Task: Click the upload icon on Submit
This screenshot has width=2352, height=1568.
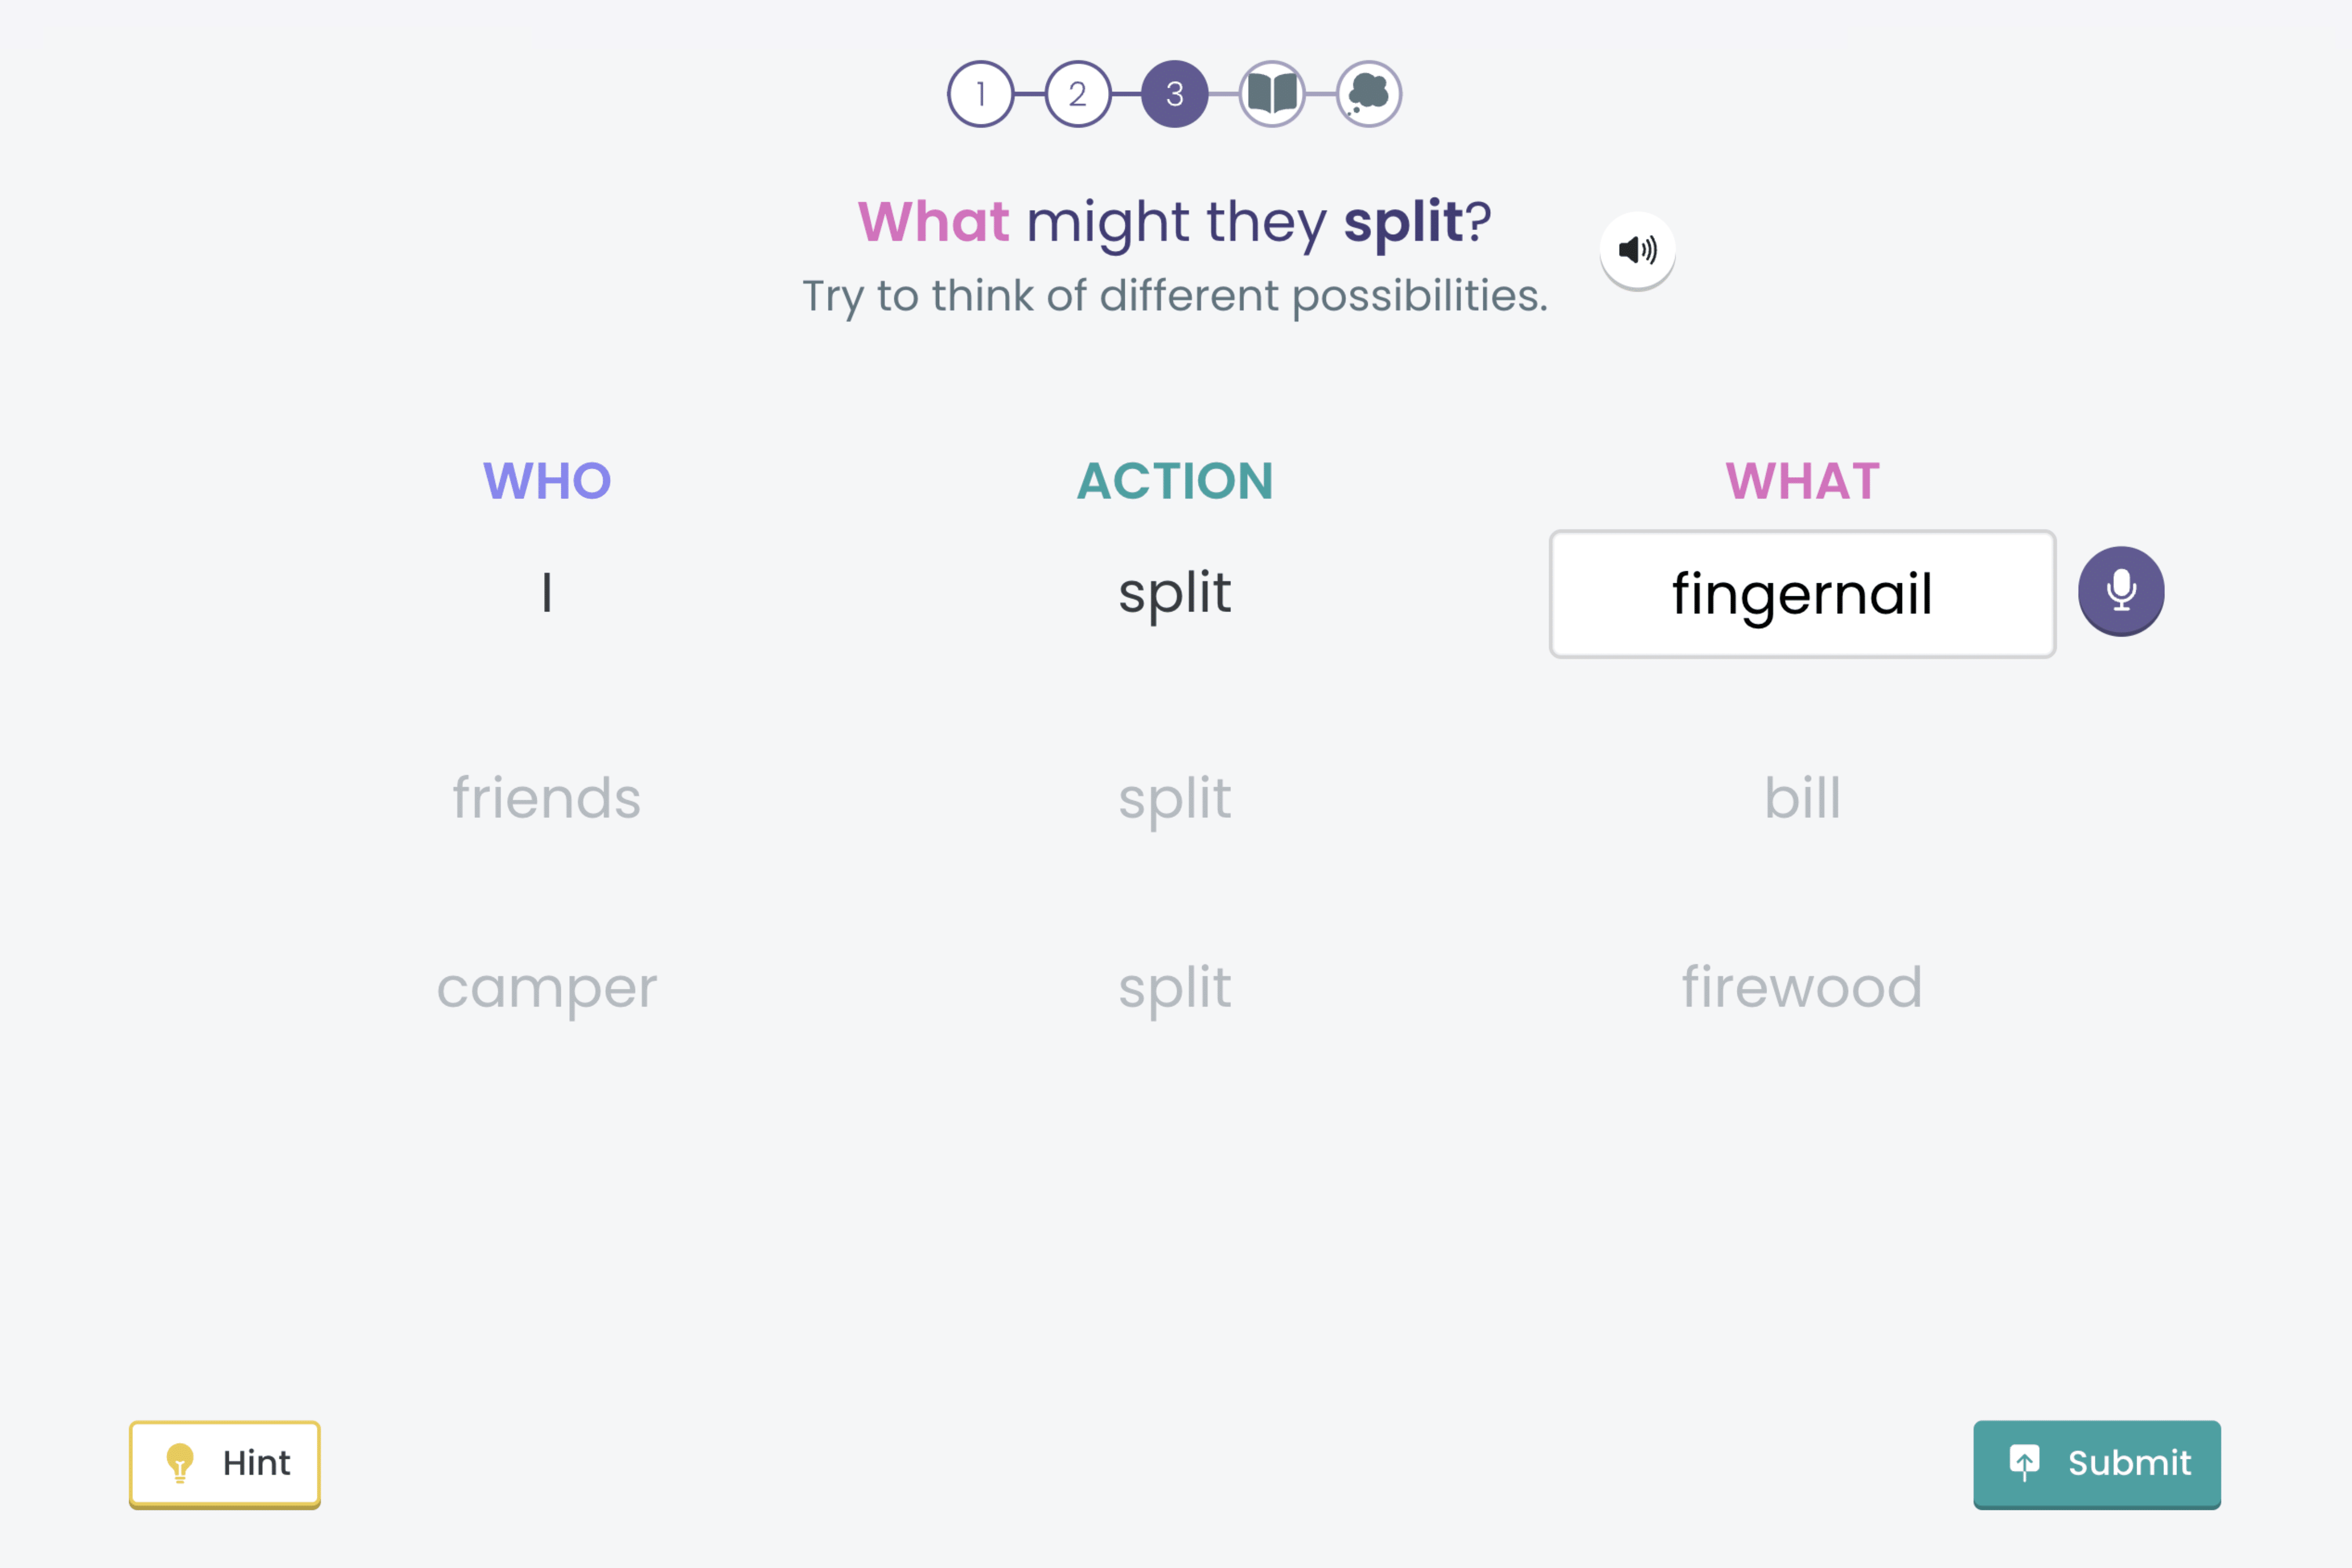Action: pyautogui.click(x=2024, y=1462)
